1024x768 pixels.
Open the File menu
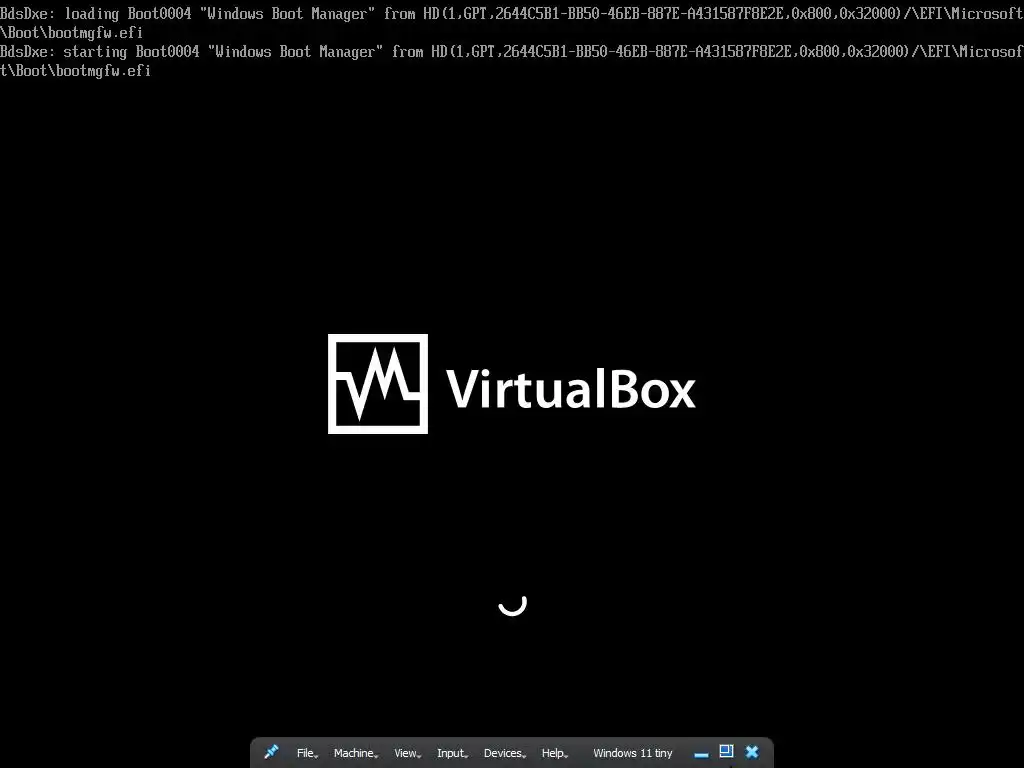click(x=307, y=753)
